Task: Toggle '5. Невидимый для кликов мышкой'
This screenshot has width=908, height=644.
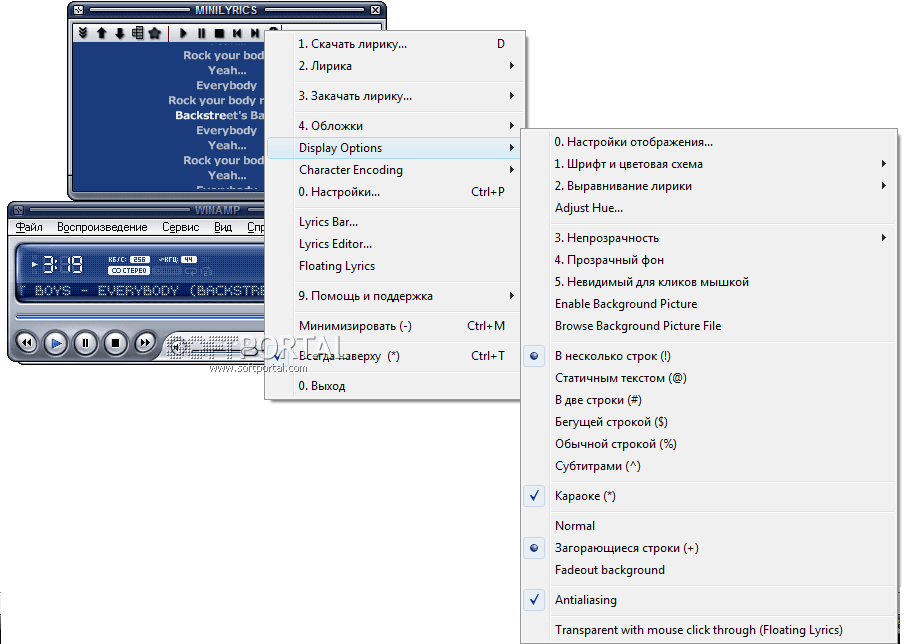Action: [709, 281]
